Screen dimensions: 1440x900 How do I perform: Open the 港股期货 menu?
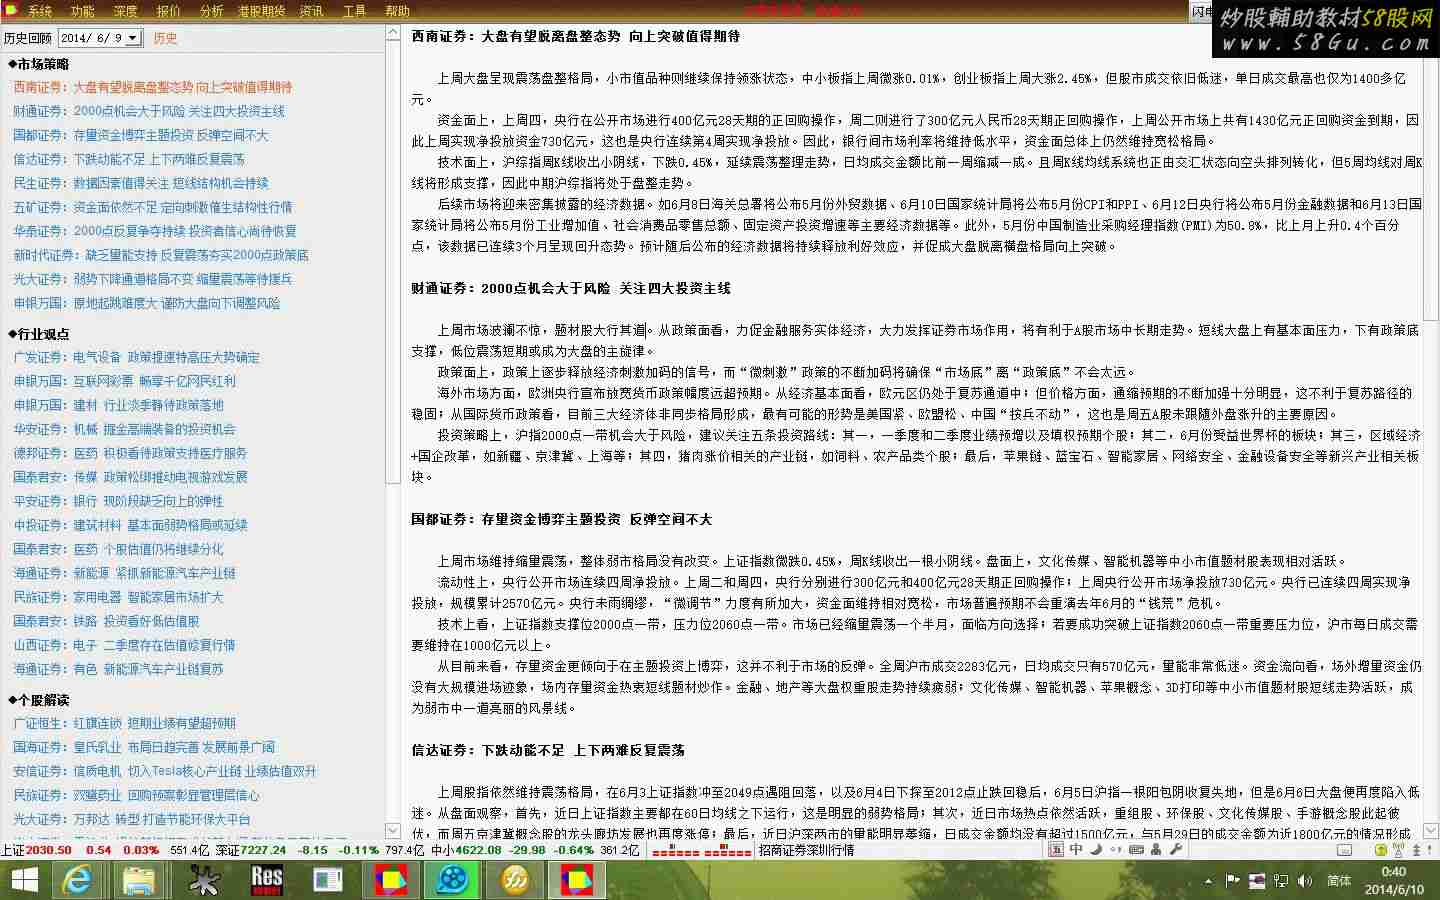[x=261, y=11]
